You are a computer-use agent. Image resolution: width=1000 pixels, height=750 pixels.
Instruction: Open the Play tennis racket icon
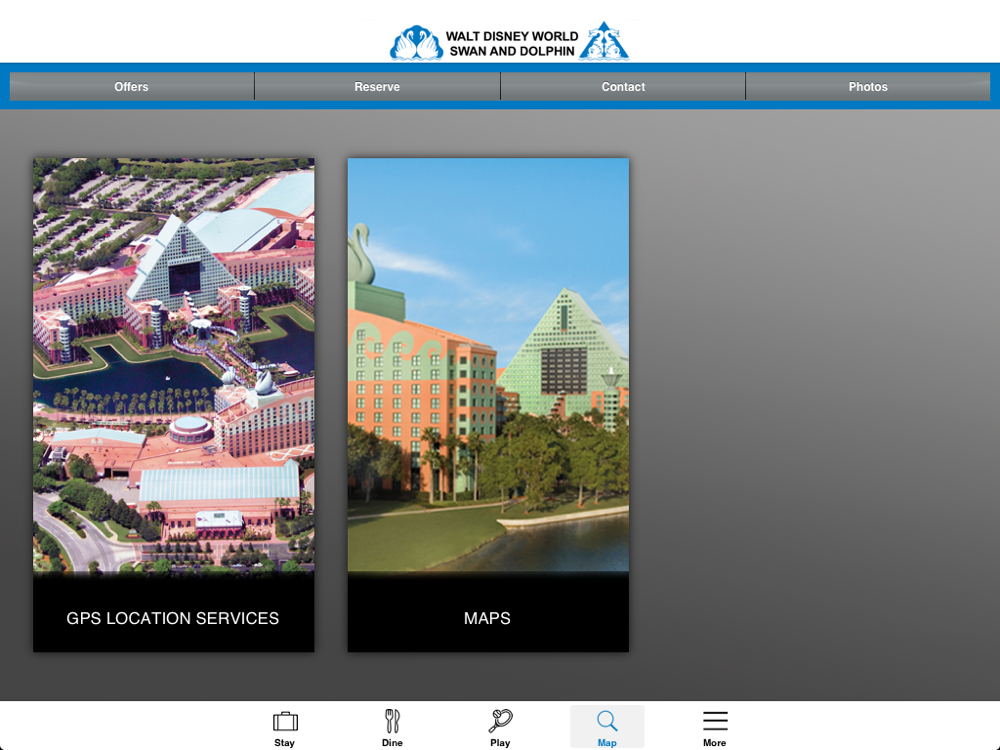(x=501, y=721)
